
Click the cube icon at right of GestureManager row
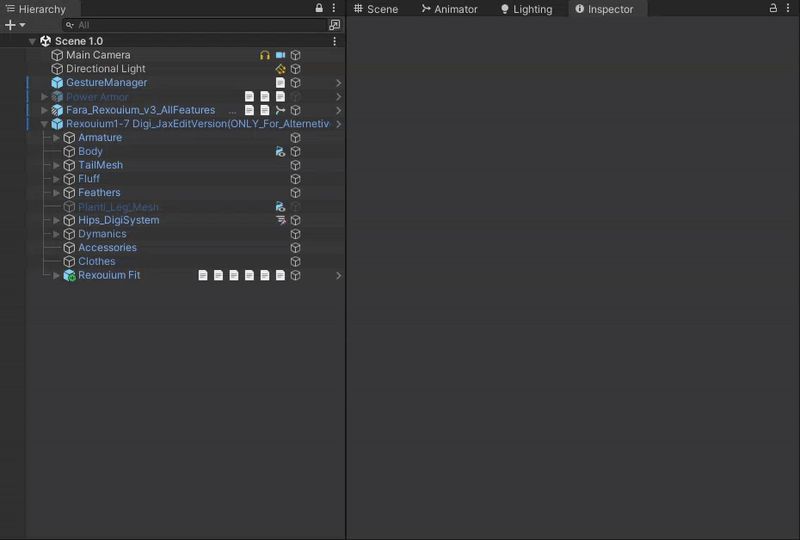pos(295,83)
